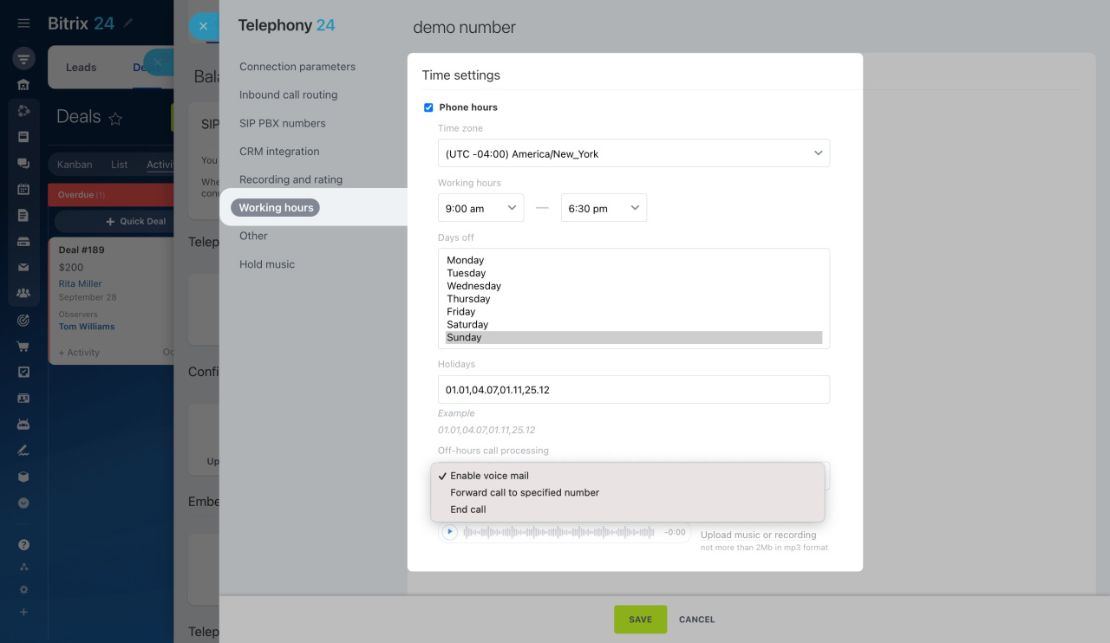Open the 6:30 pm end time dropdown
Screen dimensions: 1110x643
pyautogui.click(x=604, y=208)
